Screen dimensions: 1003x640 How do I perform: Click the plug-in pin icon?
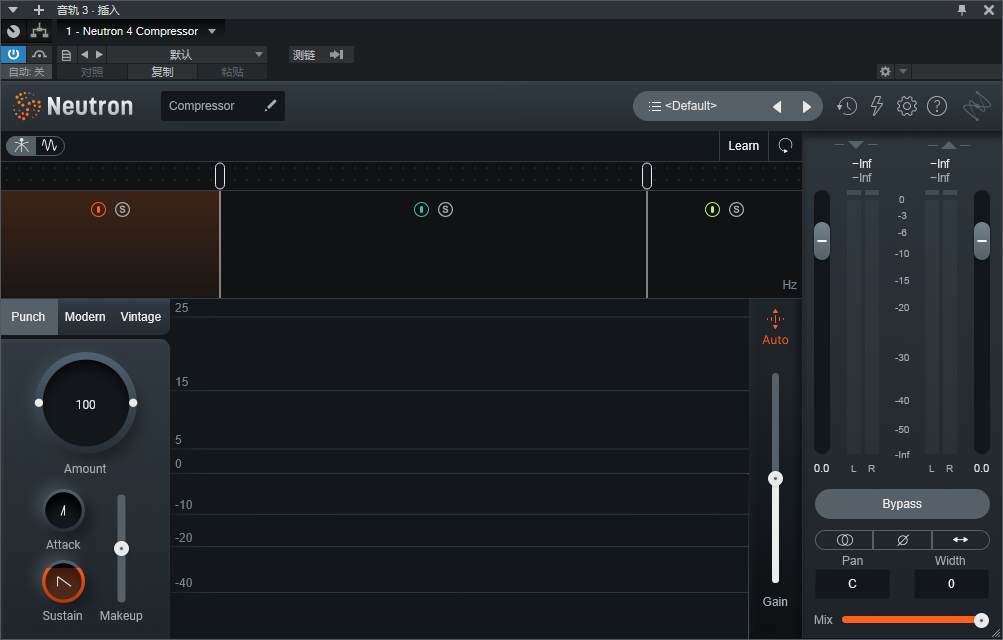(x=962, y=10)
